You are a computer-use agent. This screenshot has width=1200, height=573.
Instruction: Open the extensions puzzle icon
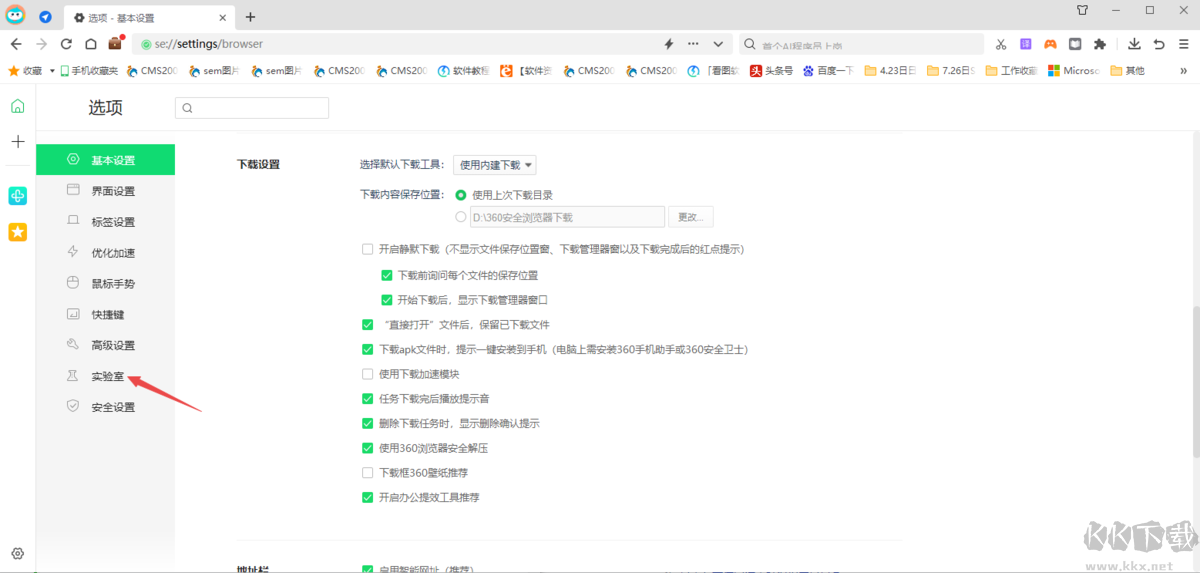coord(1100,44)
